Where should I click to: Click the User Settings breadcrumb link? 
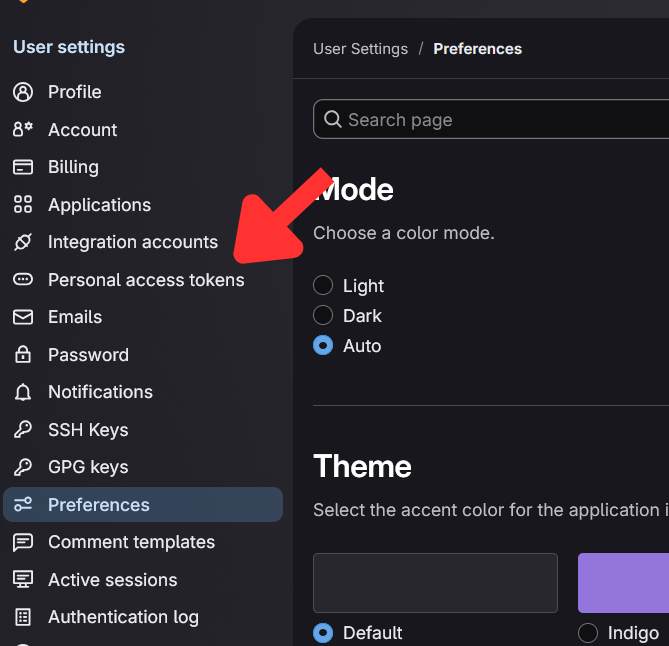[360, 48]
